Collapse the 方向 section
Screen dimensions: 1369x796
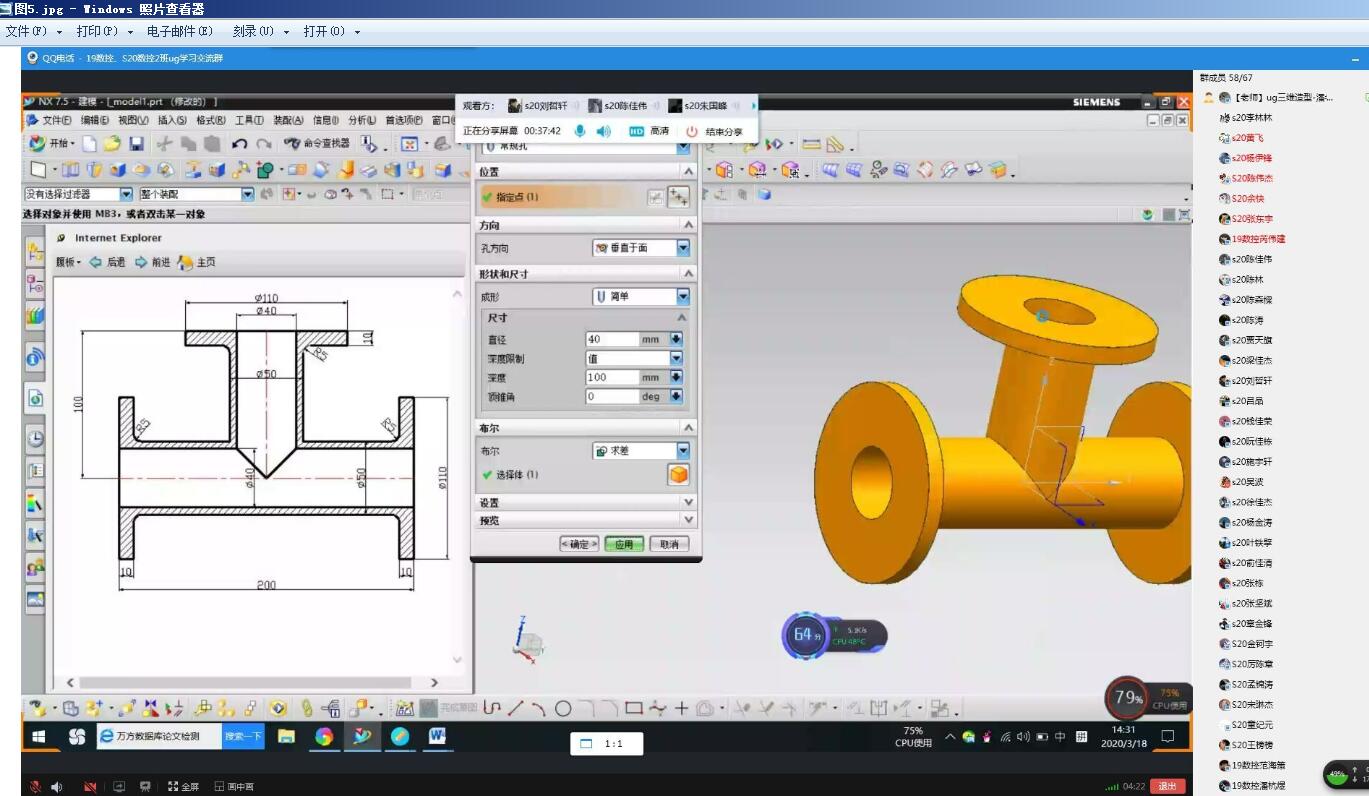click(x=688, y=225)
